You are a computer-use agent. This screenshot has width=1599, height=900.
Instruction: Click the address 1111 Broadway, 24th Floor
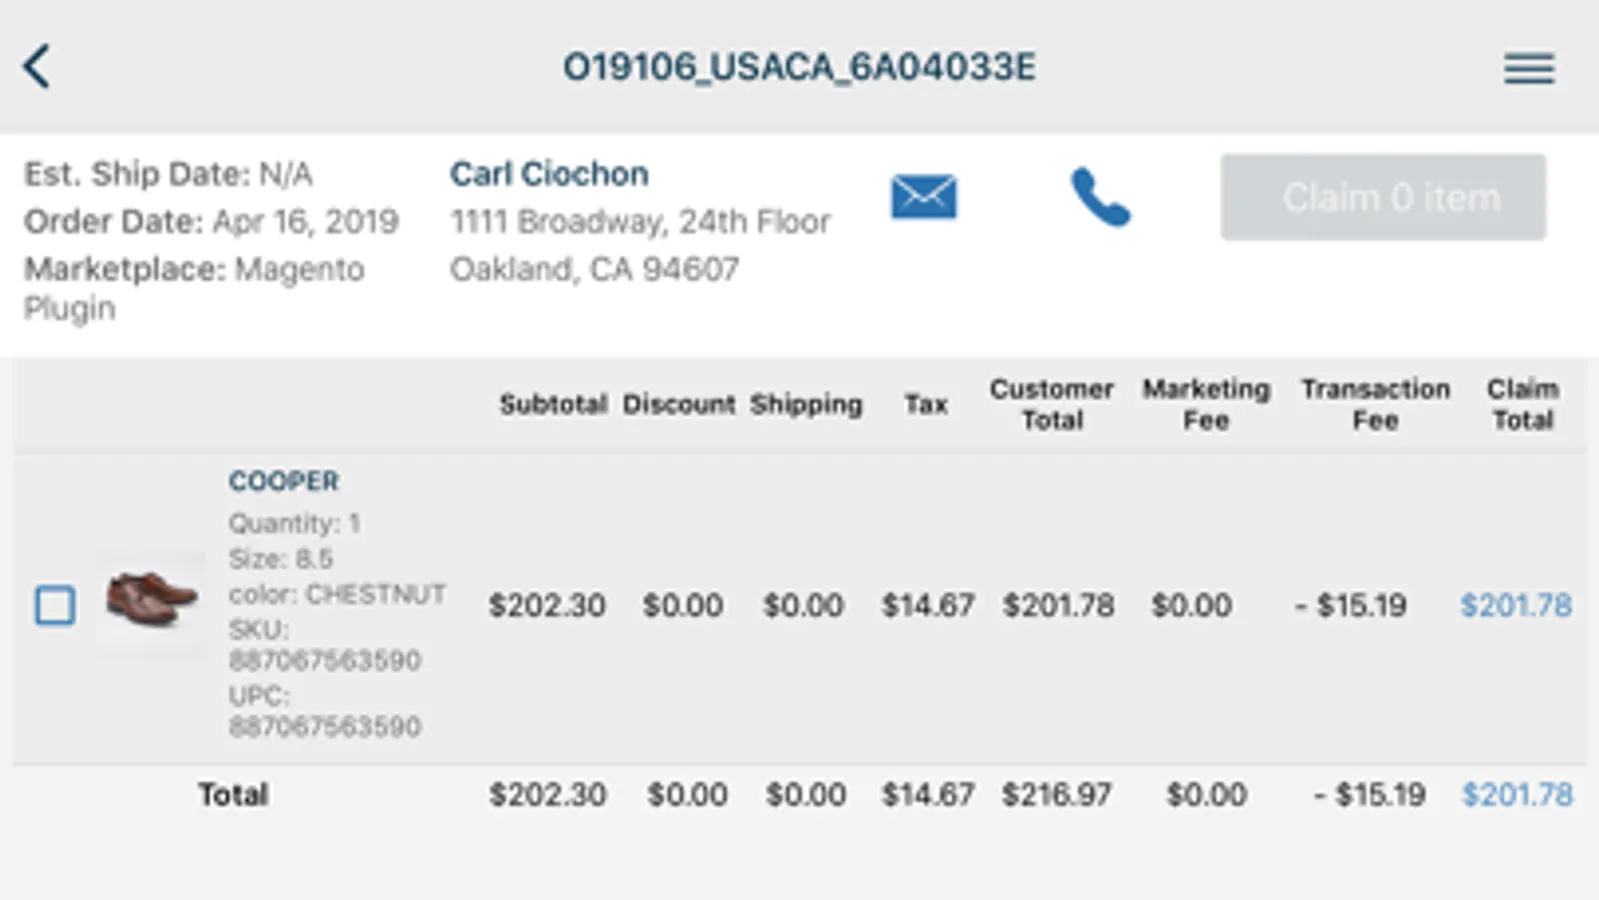coord(640,221)
